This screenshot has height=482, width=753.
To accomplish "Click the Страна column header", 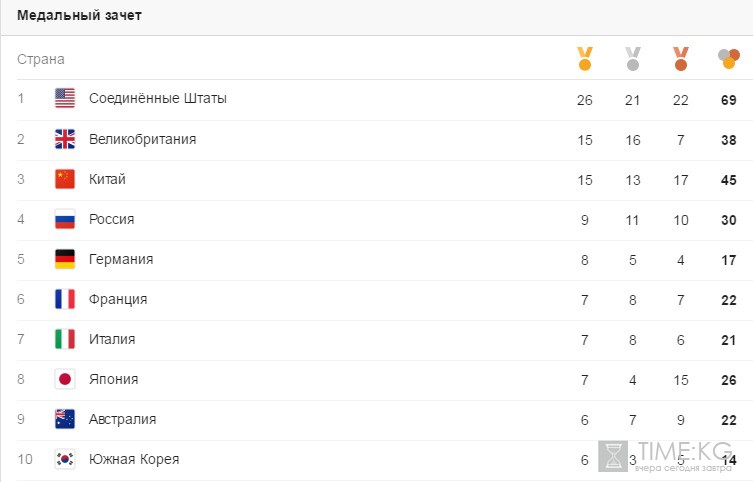I will click(41, 59).
